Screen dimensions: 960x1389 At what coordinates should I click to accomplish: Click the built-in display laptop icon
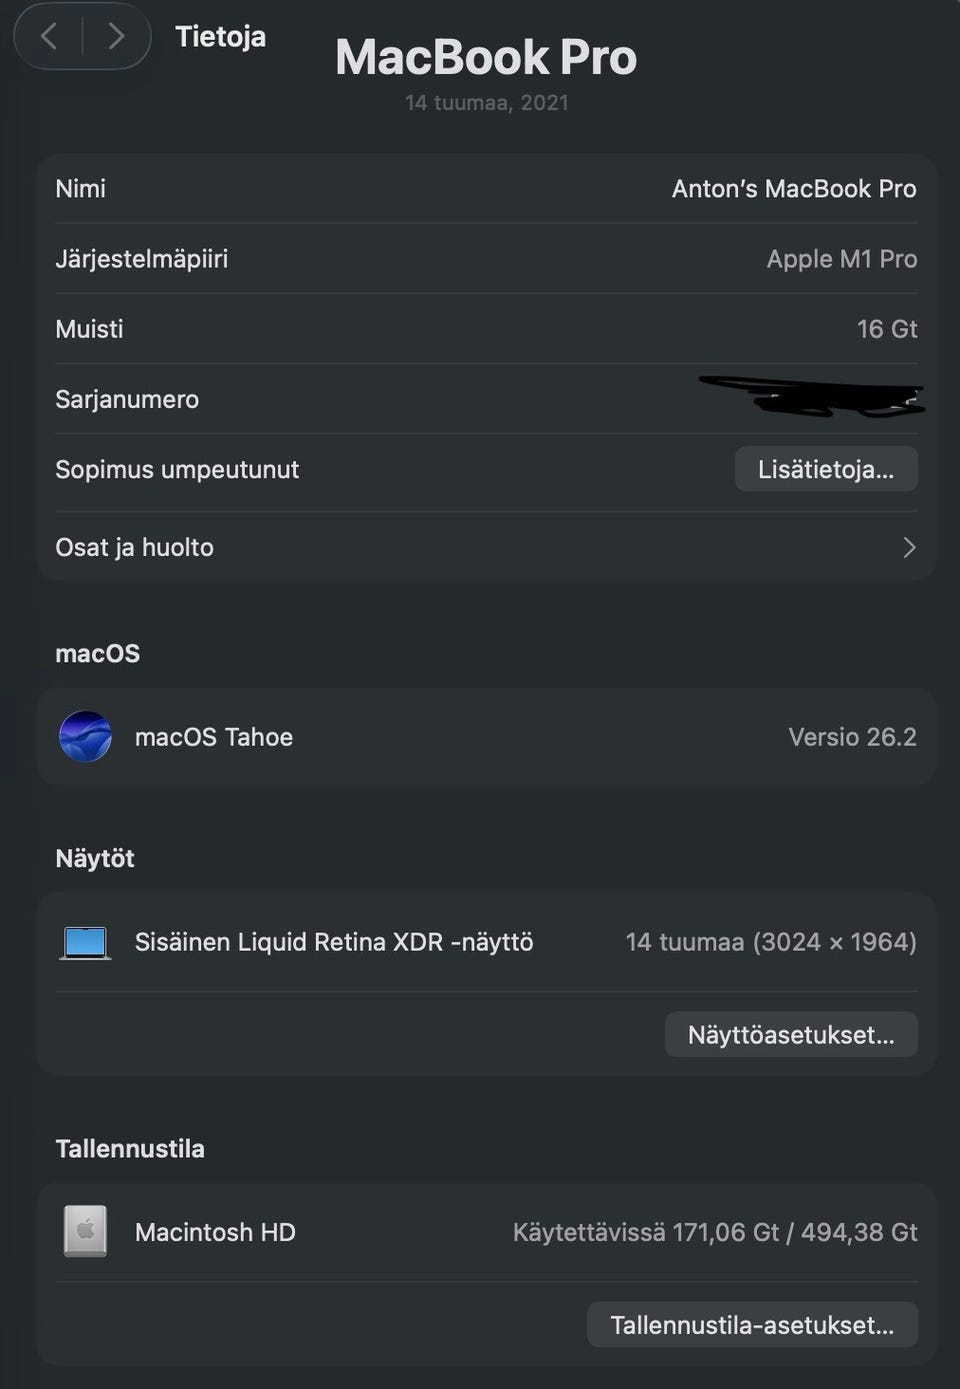point(85,942)
